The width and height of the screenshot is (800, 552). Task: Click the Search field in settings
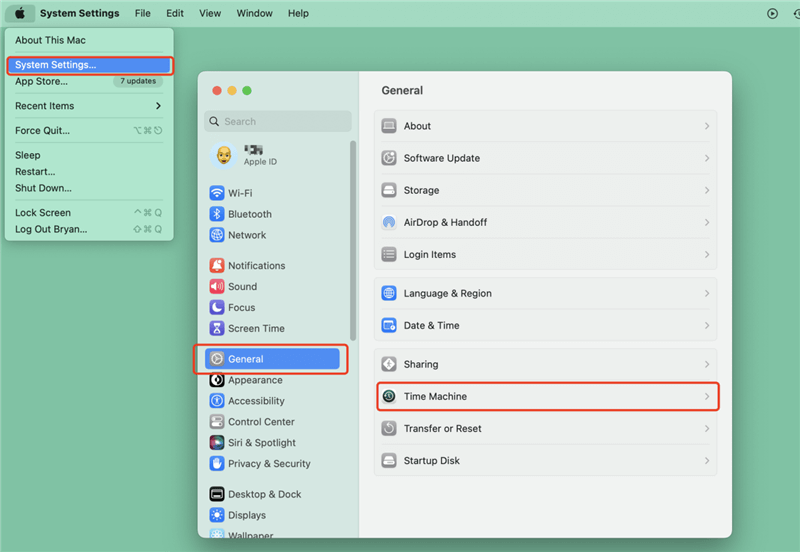(x=278, y=121)
